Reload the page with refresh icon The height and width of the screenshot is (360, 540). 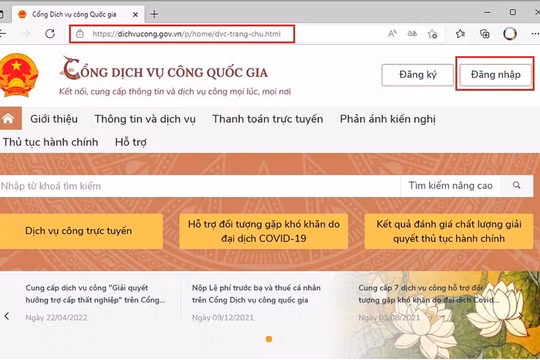point(50,33)
